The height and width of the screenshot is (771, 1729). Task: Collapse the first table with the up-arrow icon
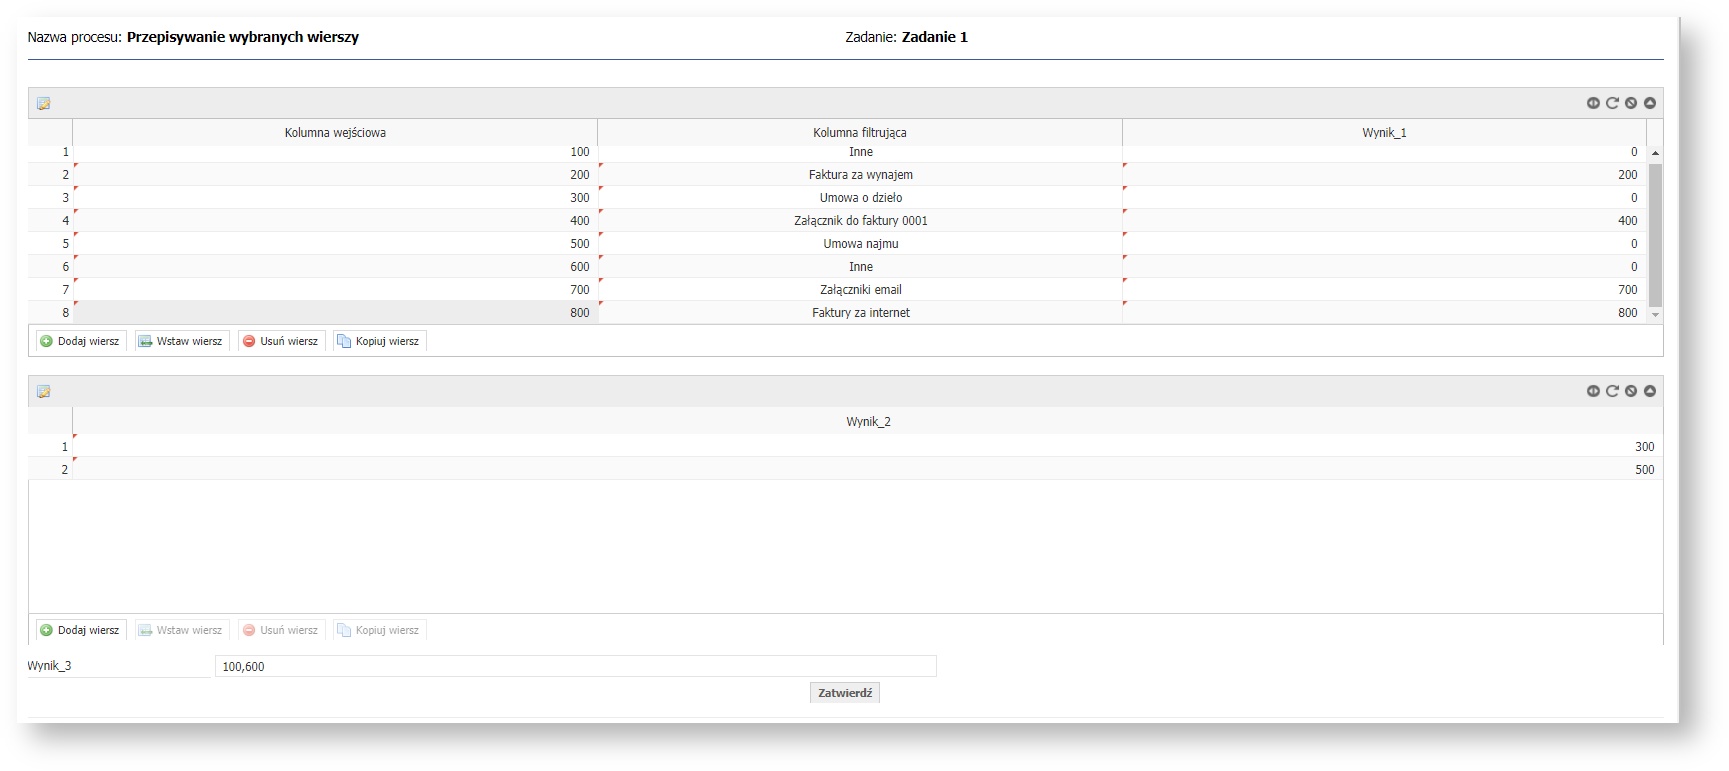pyautogui.click(x=1650, y=103)
